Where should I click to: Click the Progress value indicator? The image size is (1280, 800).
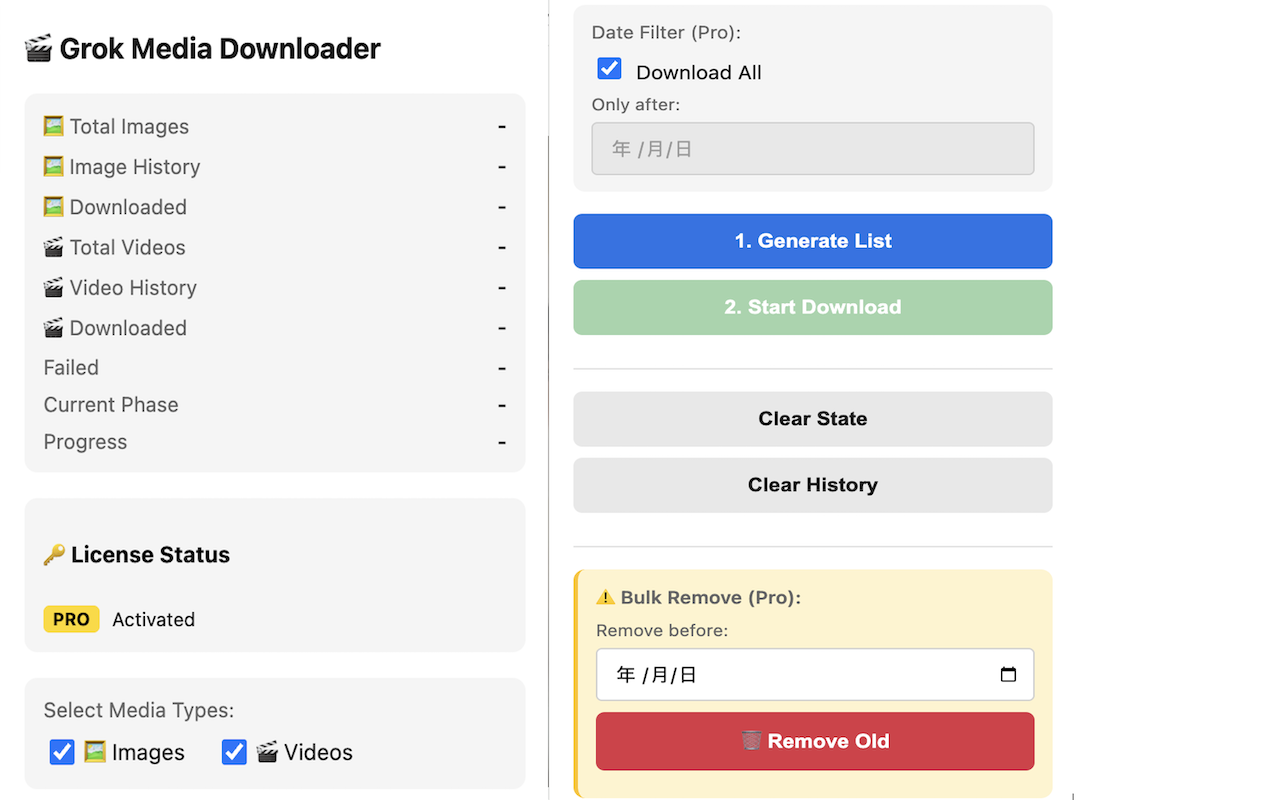501,441
